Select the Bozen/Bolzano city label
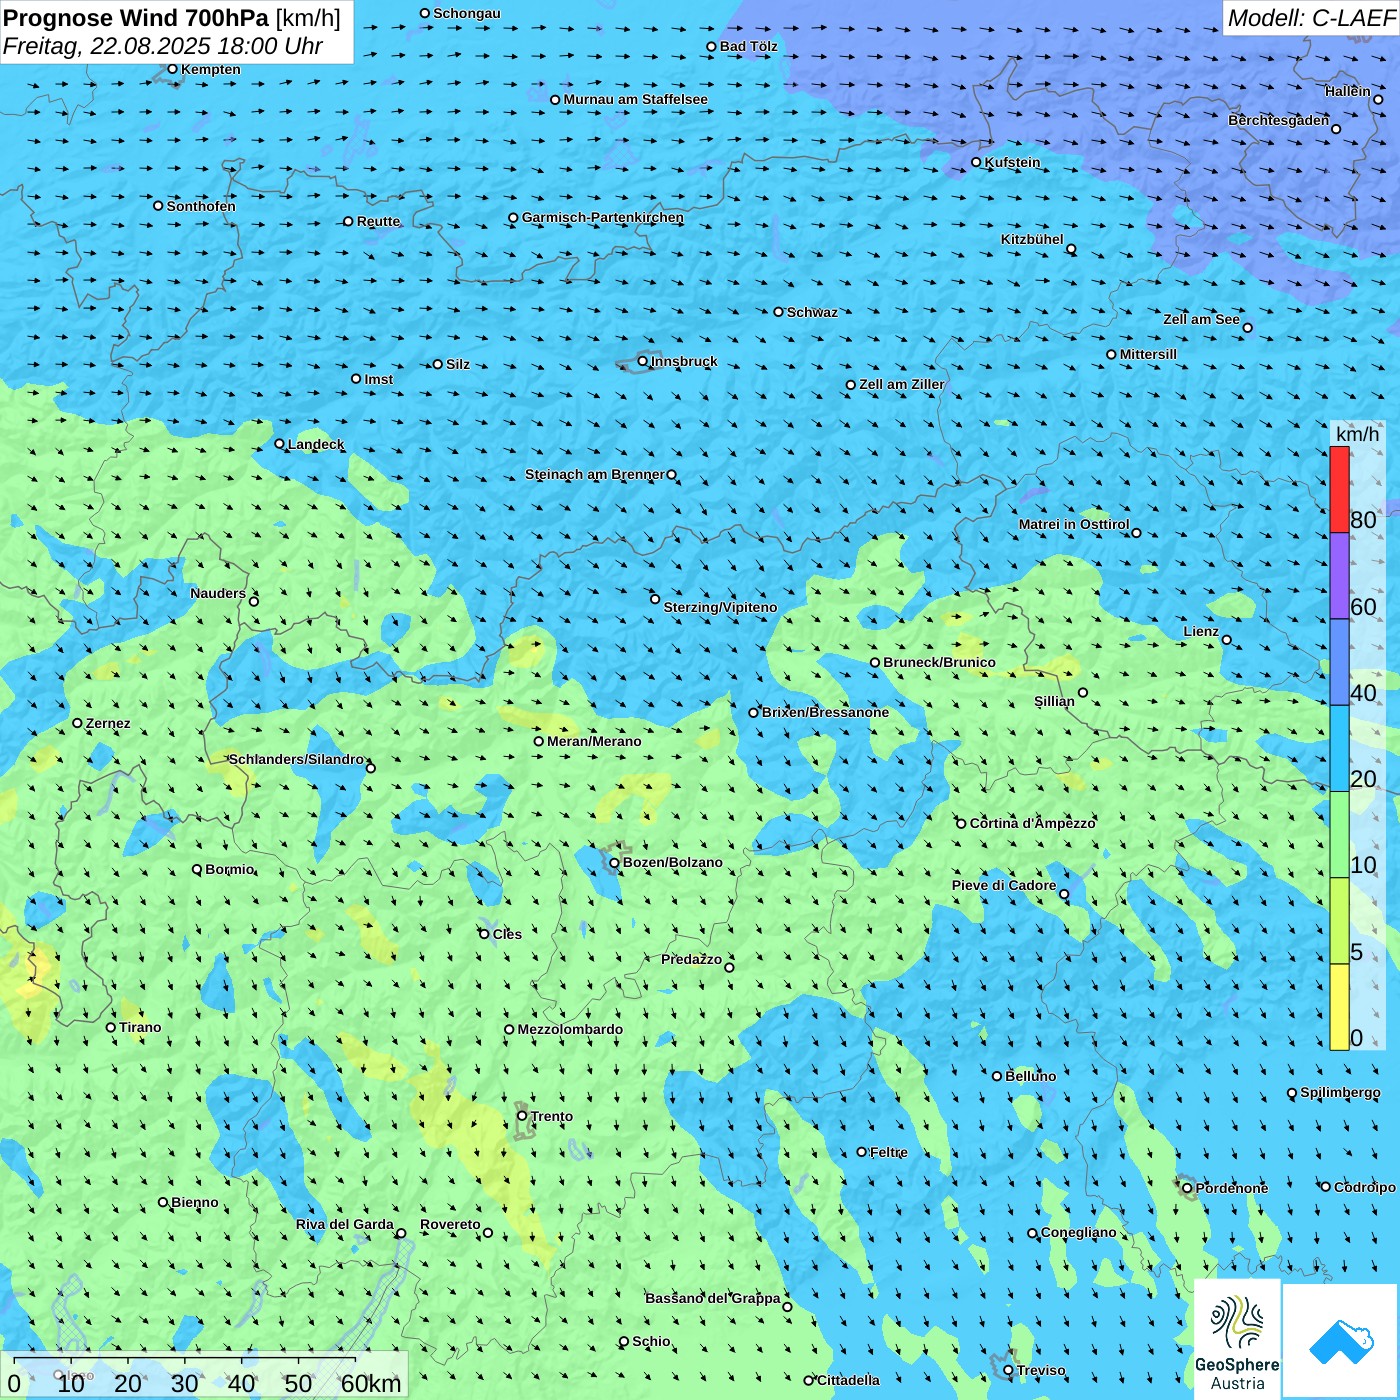Image resolution: width=1400 pixels, height=1400 pixels. coord(672,862)
